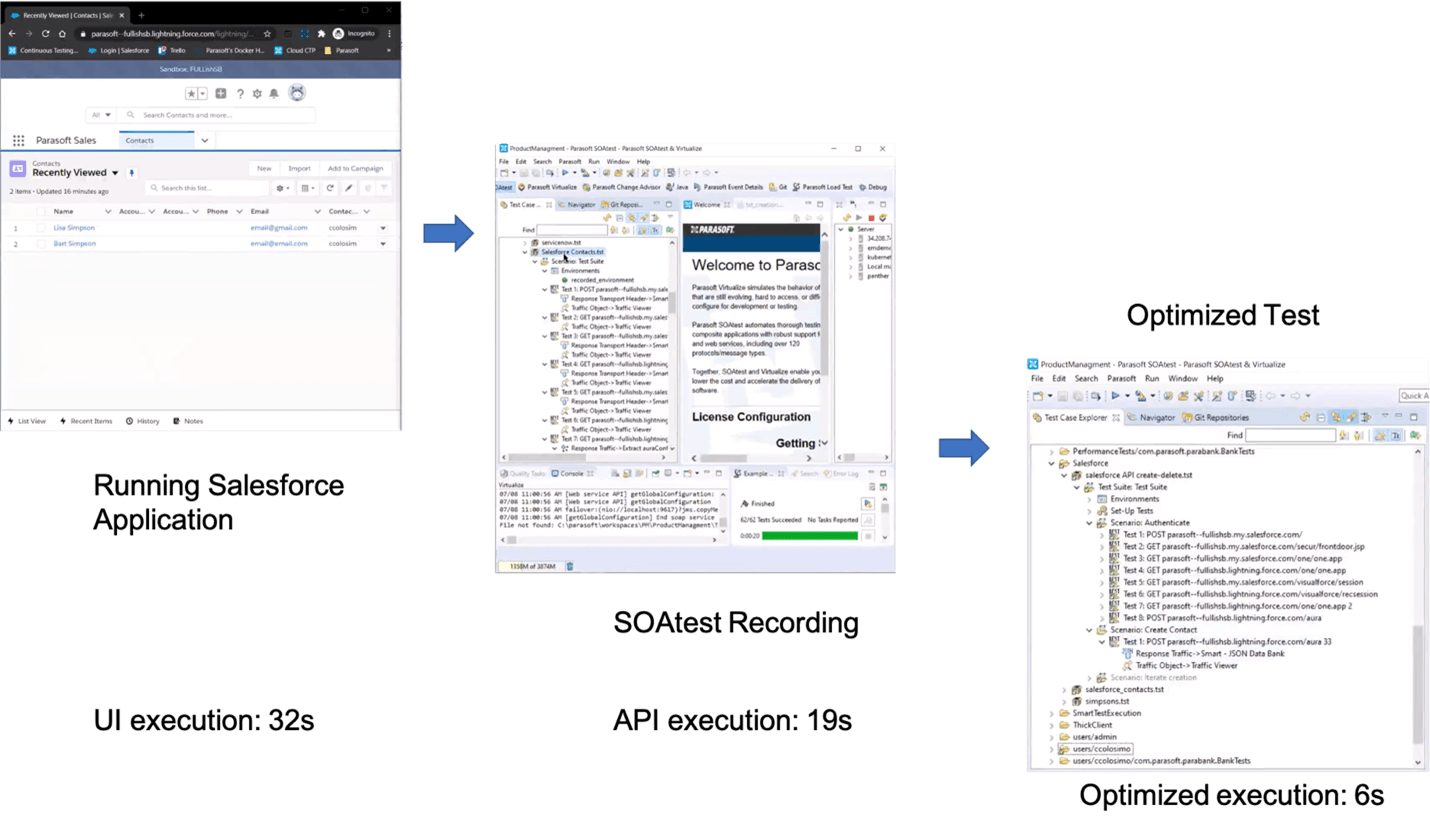Viewport: 1430px width, 831px height.
Task: Open the Recently Viewed list view dropdown
Action: [115, 173]
